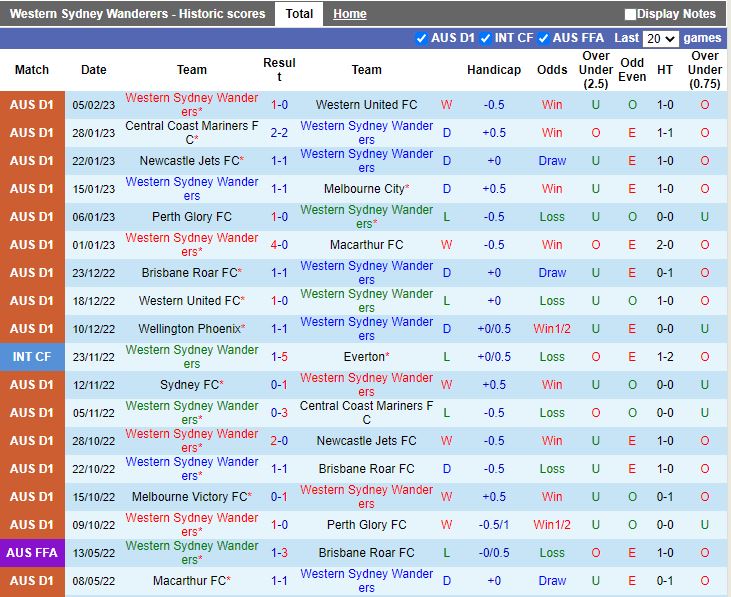Click the Handicap column header
The image size is (731, 597).
[x=494, y=70]
